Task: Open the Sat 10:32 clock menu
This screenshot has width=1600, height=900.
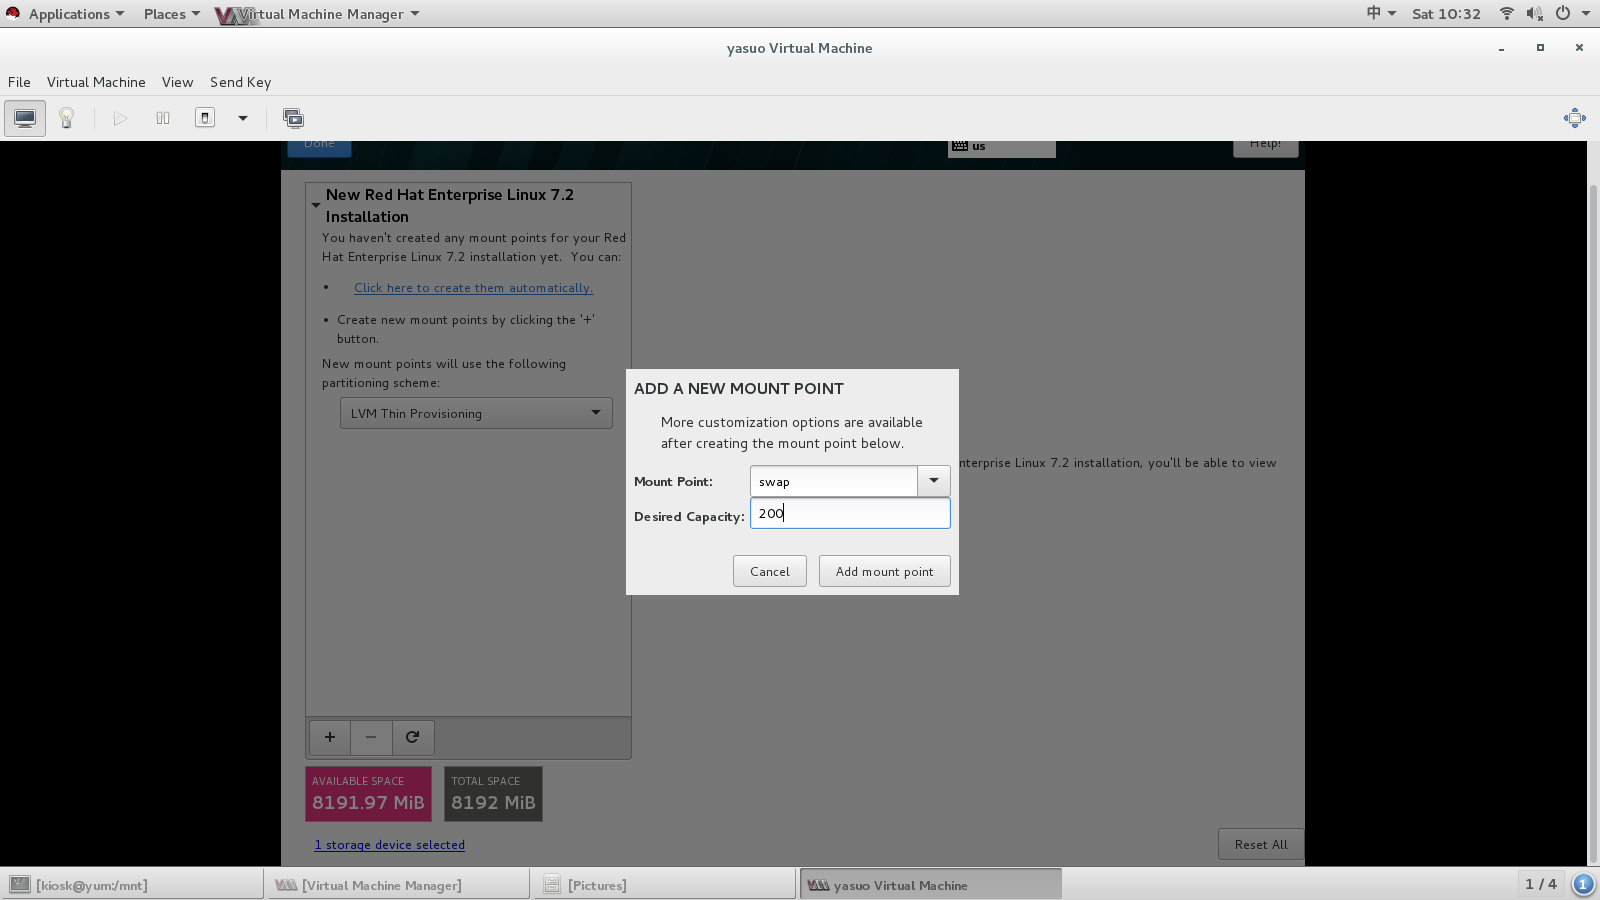Action: 1446,13
